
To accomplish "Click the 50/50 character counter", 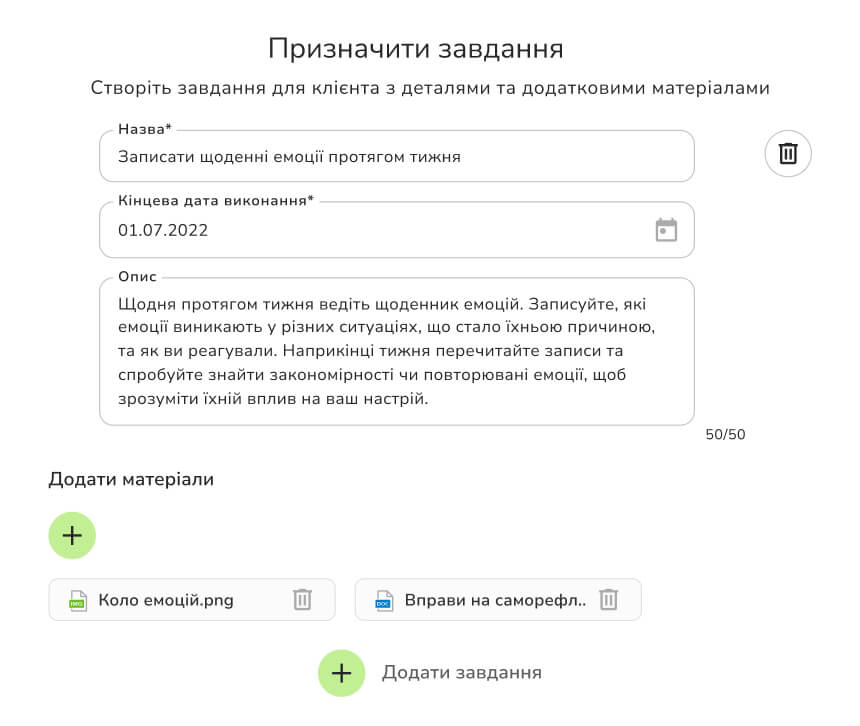I will coord(723,434).
